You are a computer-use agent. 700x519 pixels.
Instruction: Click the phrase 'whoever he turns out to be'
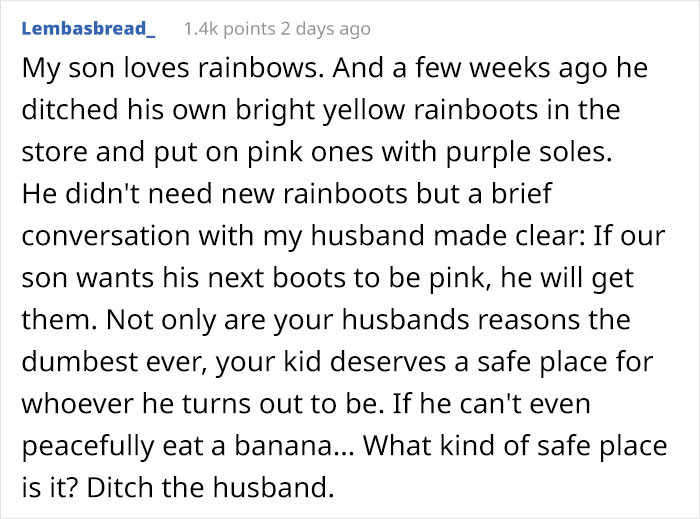point(202,403)
